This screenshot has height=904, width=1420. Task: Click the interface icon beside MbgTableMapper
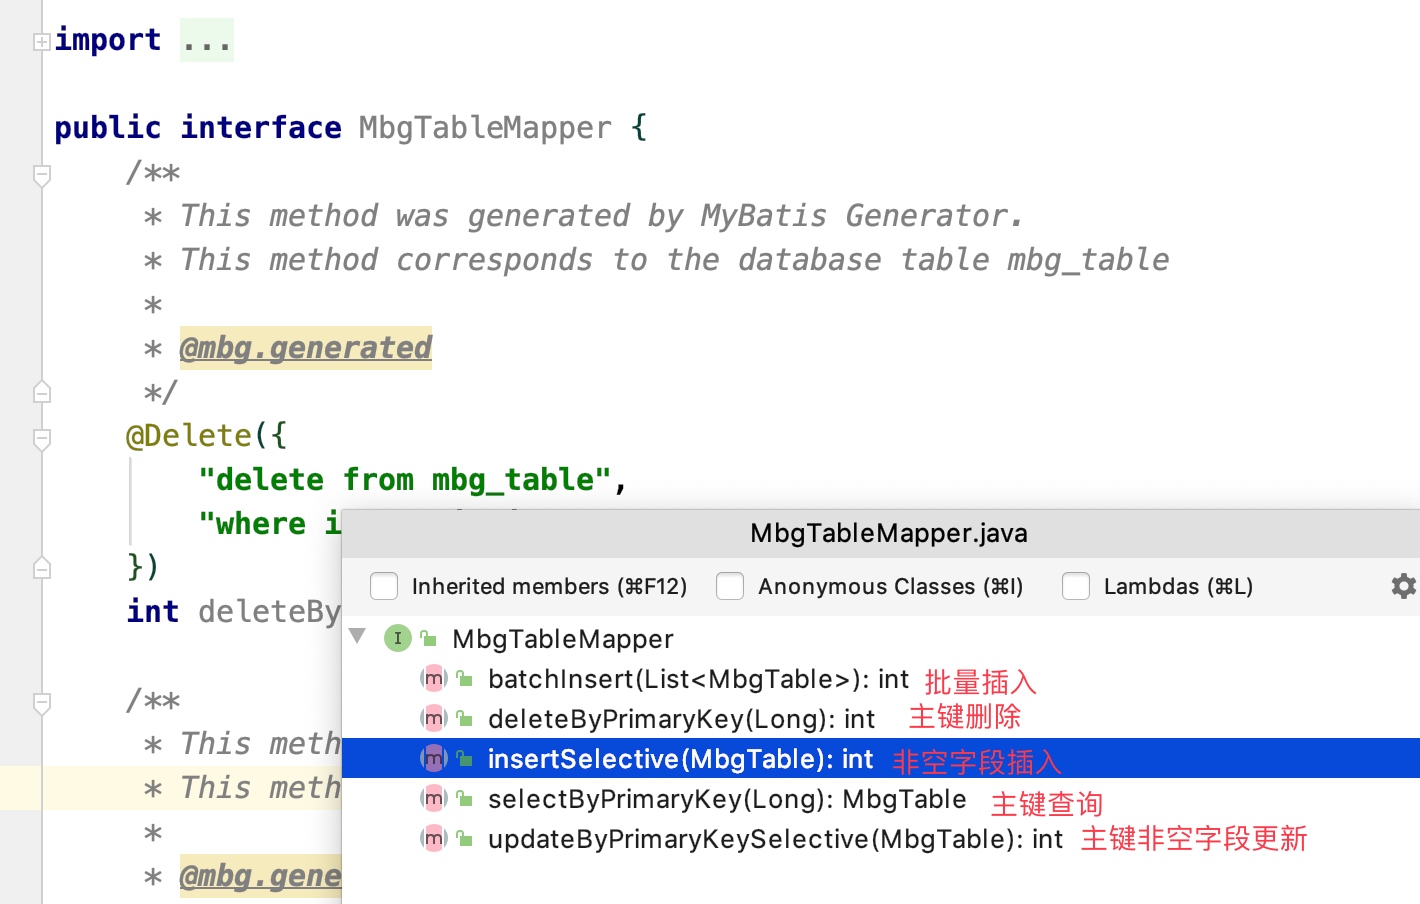[x=397, y=638]
